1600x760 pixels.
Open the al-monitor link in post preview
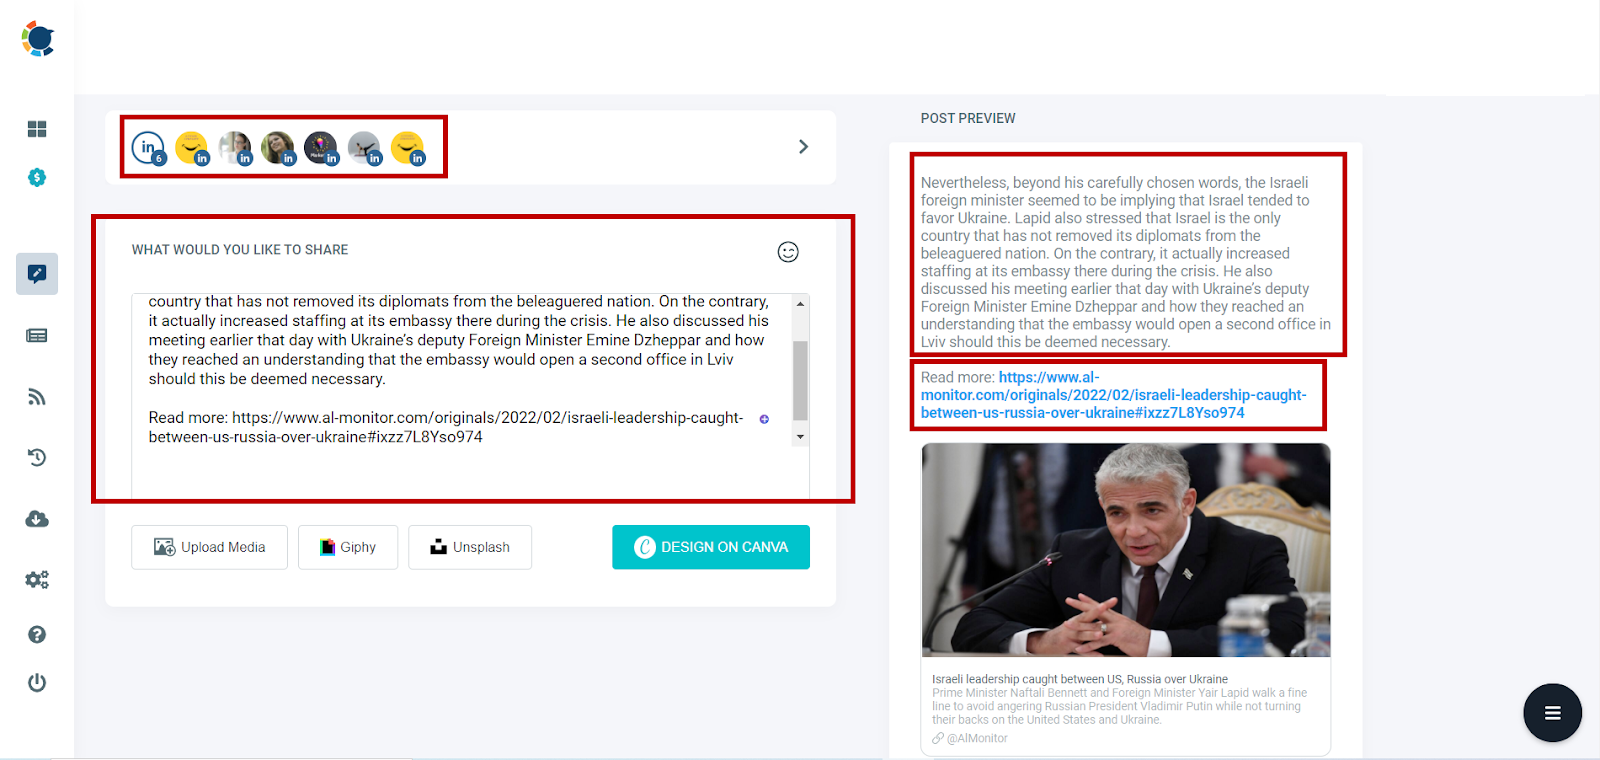point(1113,395)
